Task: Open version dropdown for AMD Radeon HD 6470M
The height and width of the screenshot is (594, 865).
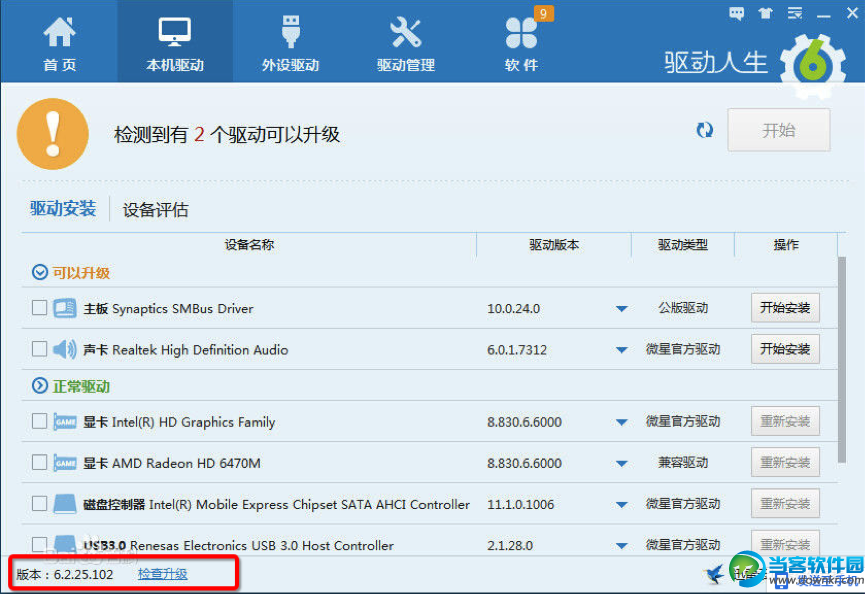Action: tap(622, 464)
